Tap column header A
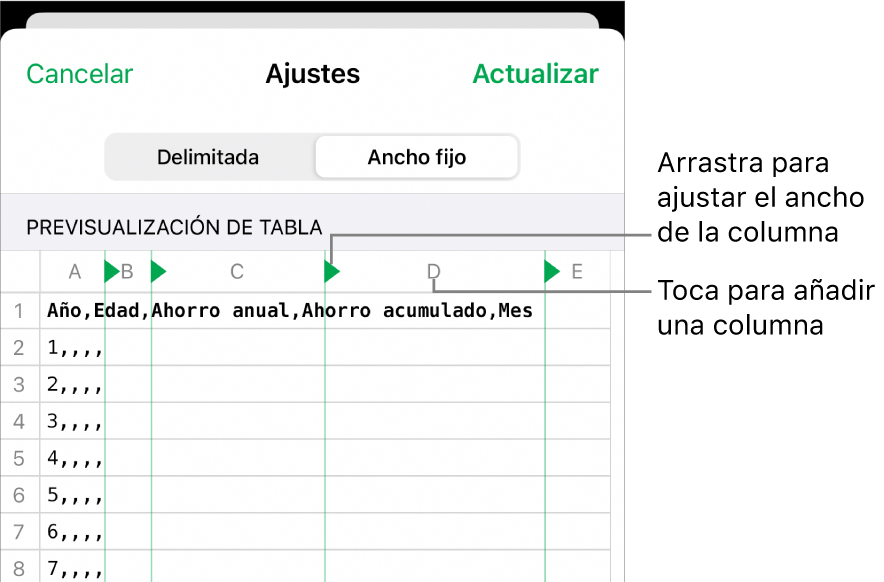884x582 pixels. pyautogui.click(x=74, y=272)
